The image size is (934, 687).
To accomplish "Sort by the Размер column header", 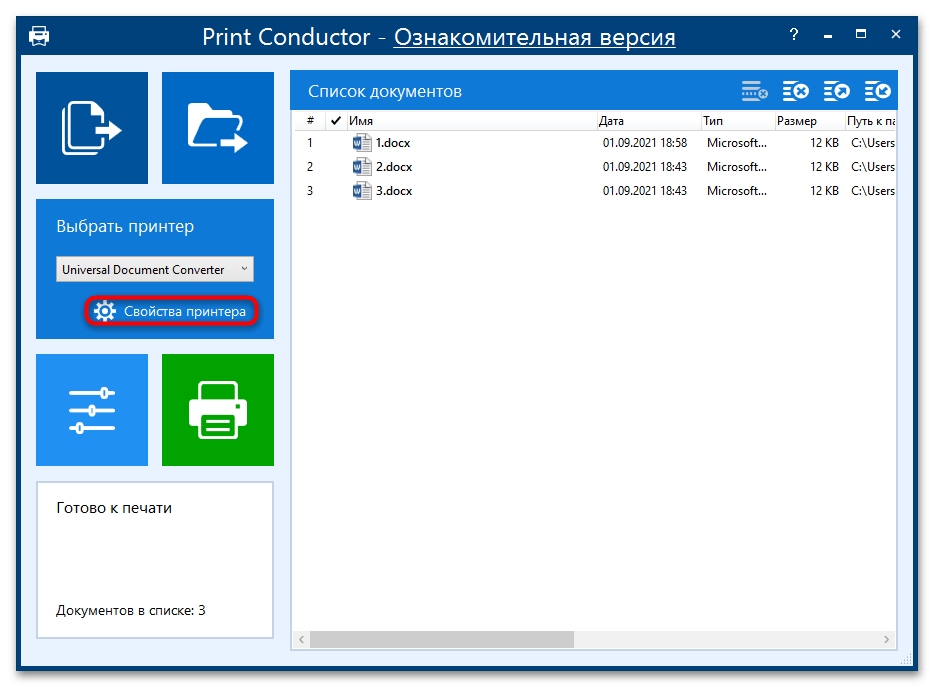I will pyautogui.click(x=810, y=121).
